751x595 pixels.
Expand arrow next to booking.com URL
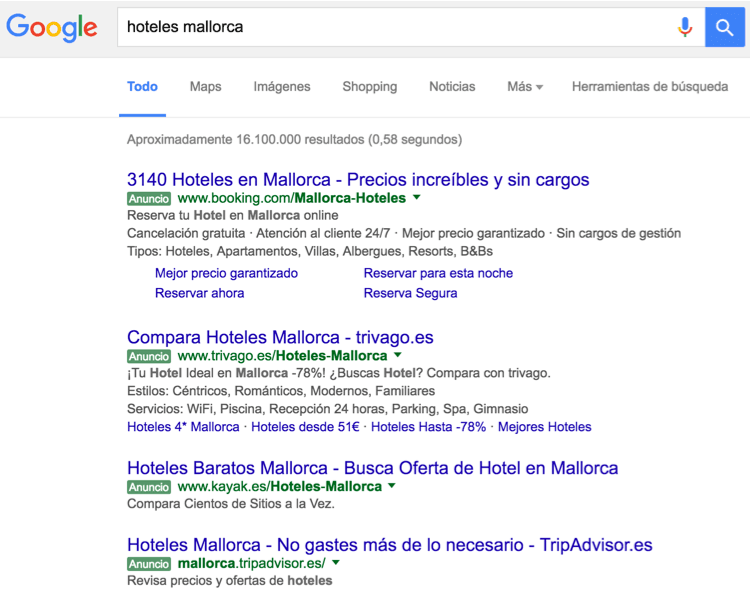[x=417, y=197]
